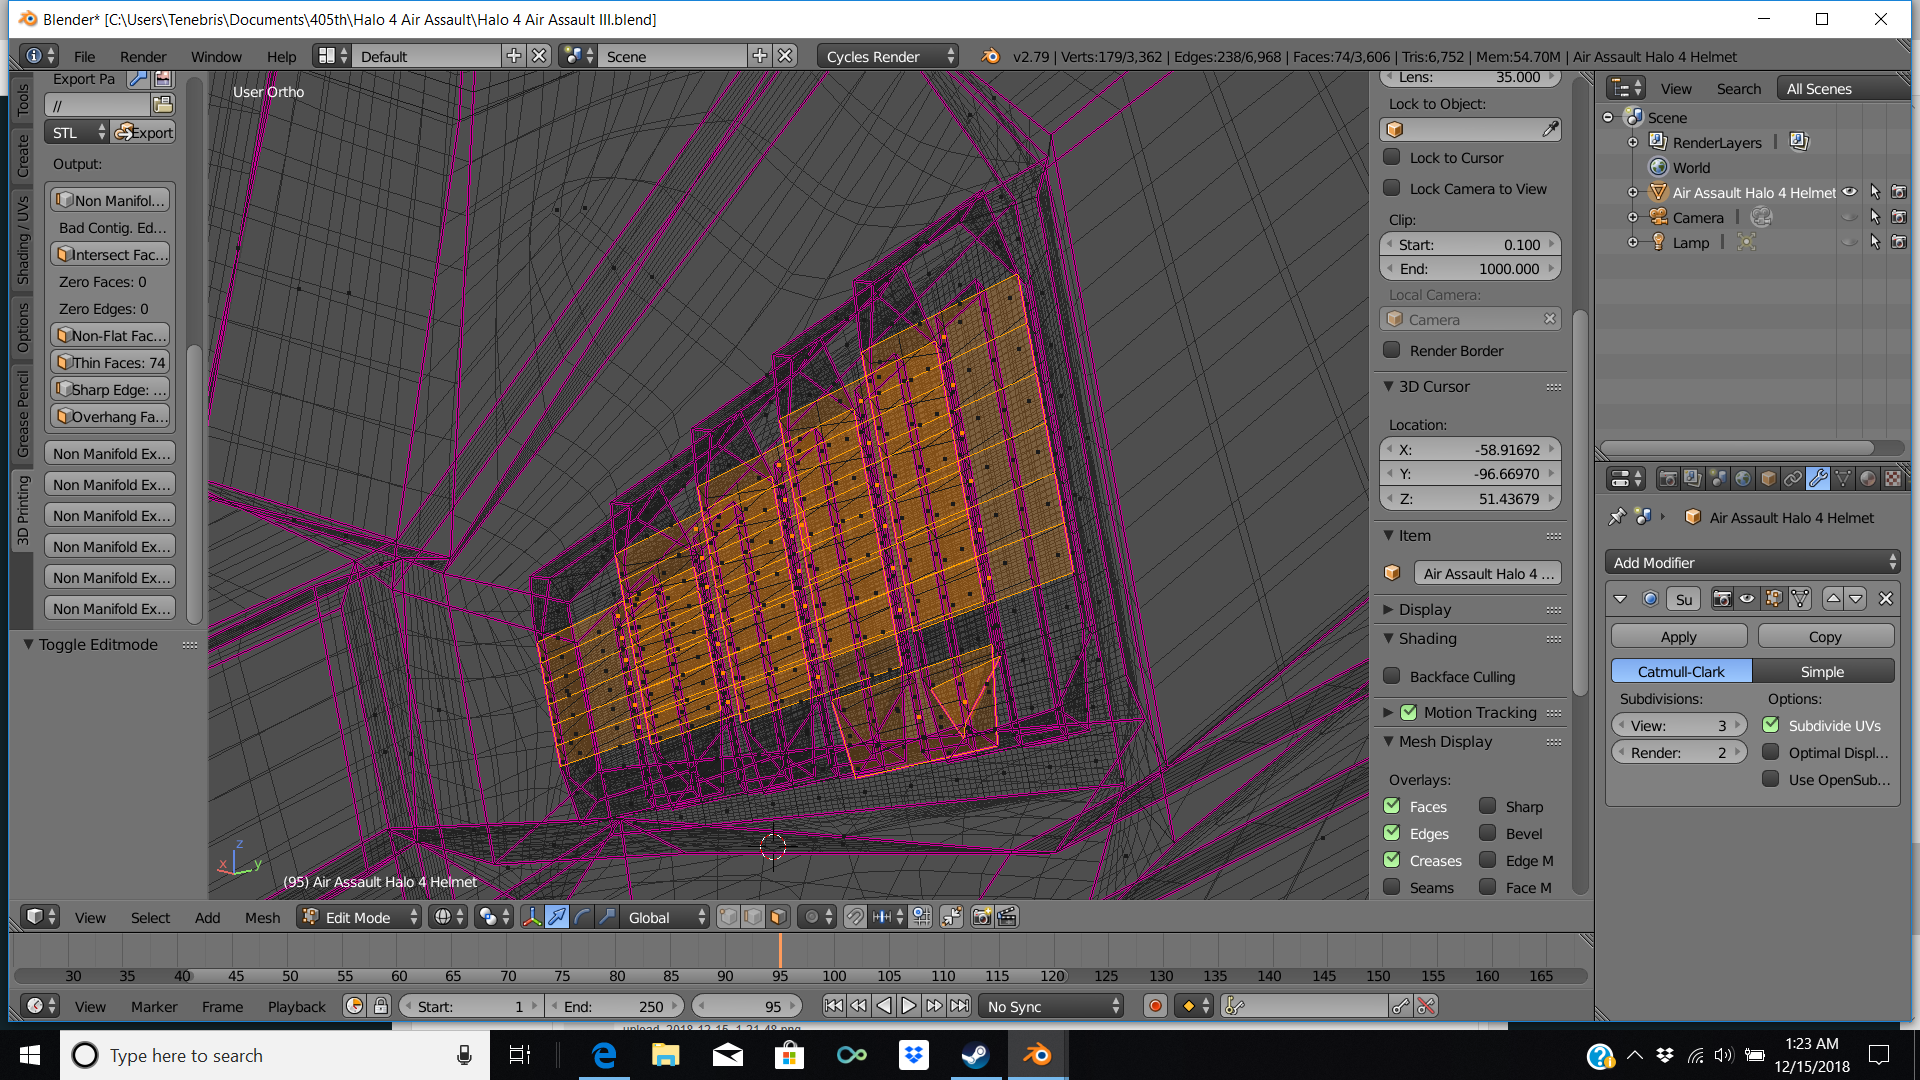Screen dimensions: 1920x1080
Task: Click the Export button
Action: [x=143, y=132]
